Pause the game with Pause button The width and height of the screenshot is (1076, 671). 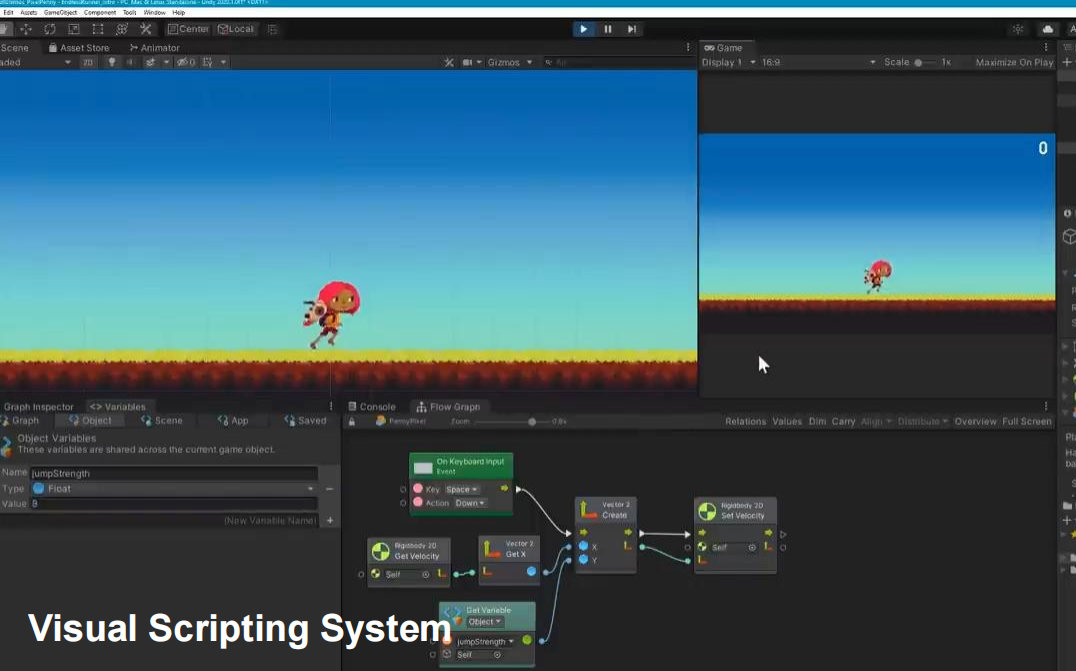click(607, 29)
